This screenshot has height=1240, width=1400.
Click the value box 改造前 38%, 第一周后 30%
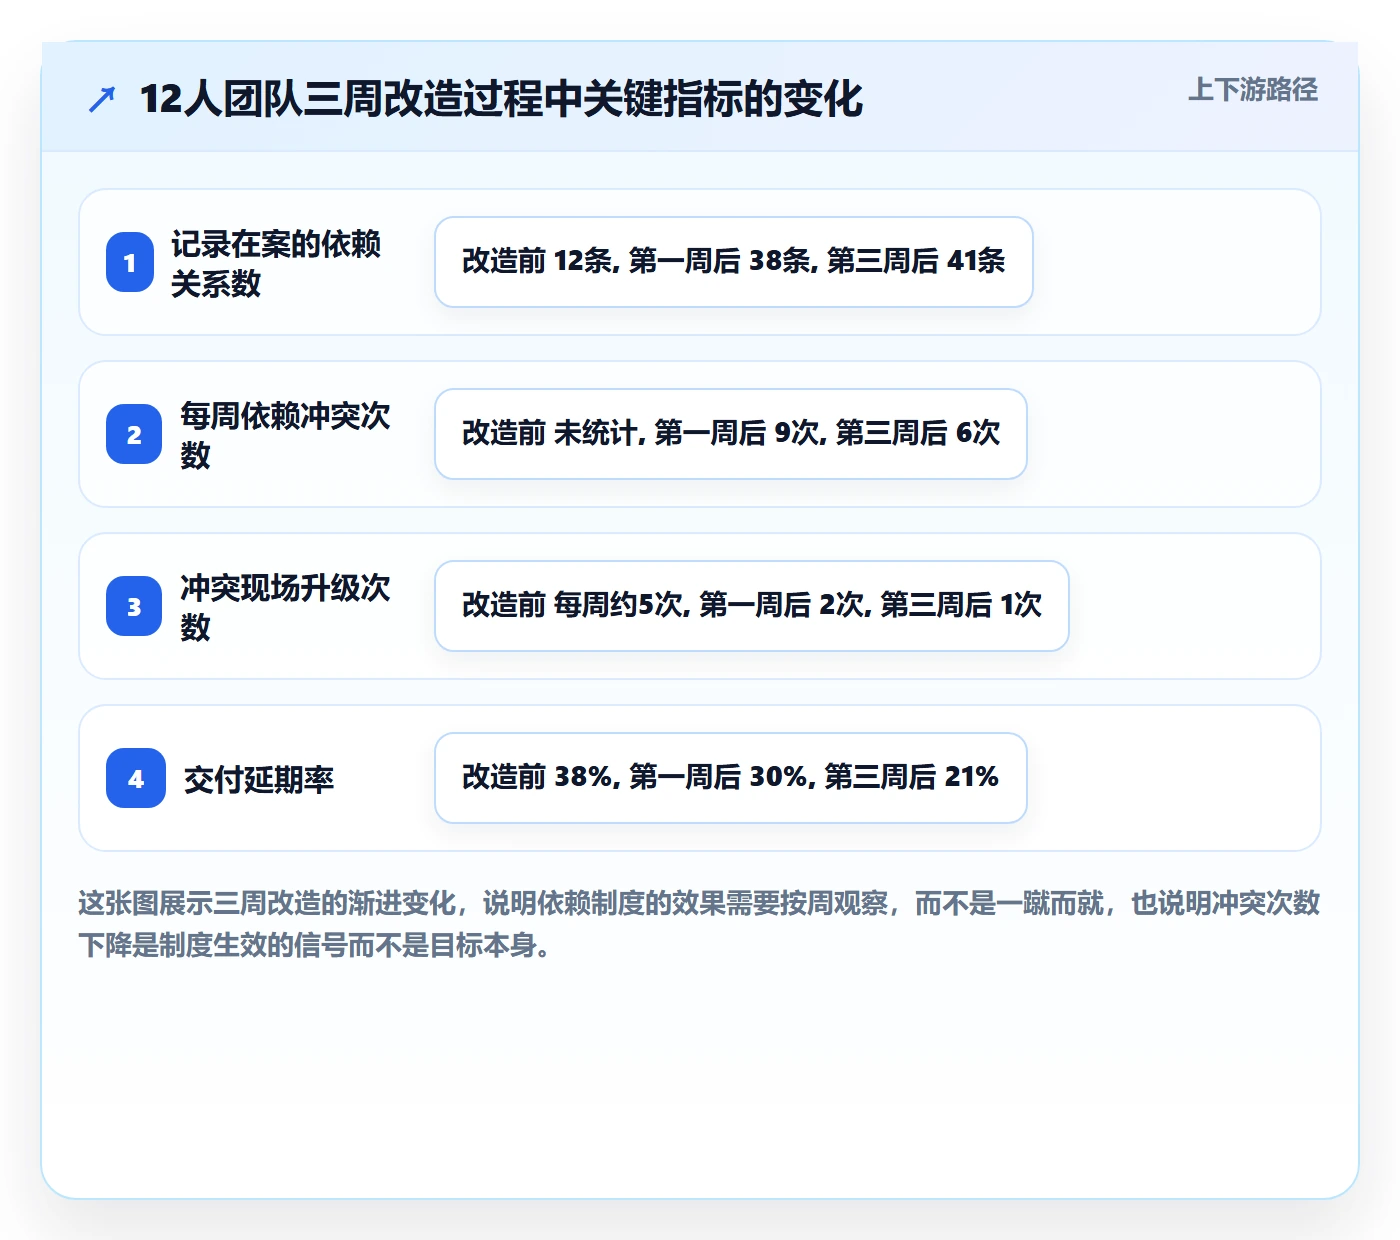click(x=731, y=778)
